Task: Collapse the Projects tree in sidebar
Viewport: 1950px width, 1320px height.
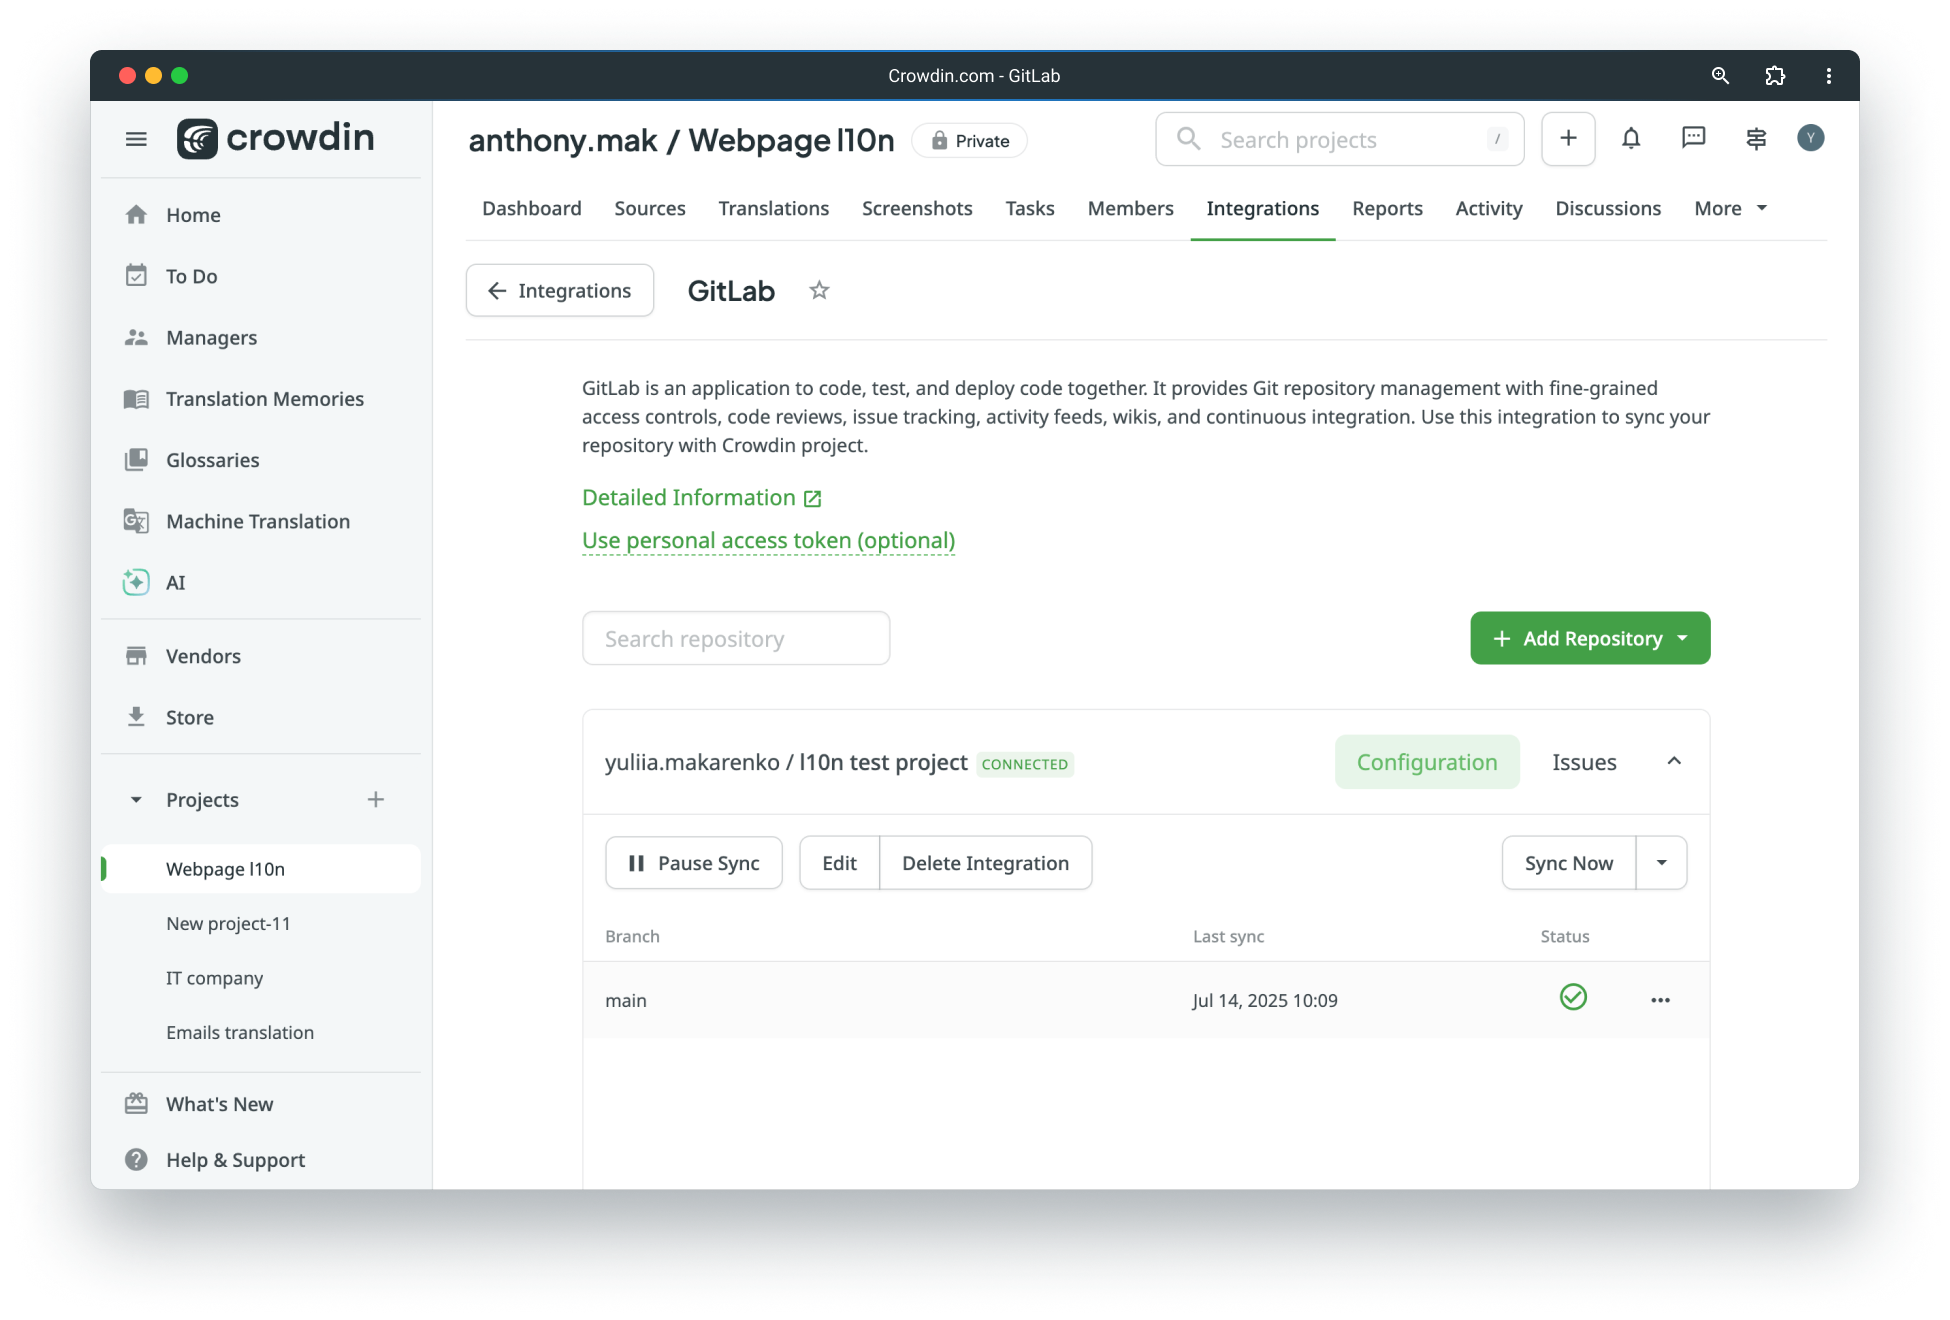Action: pos(136,800)
